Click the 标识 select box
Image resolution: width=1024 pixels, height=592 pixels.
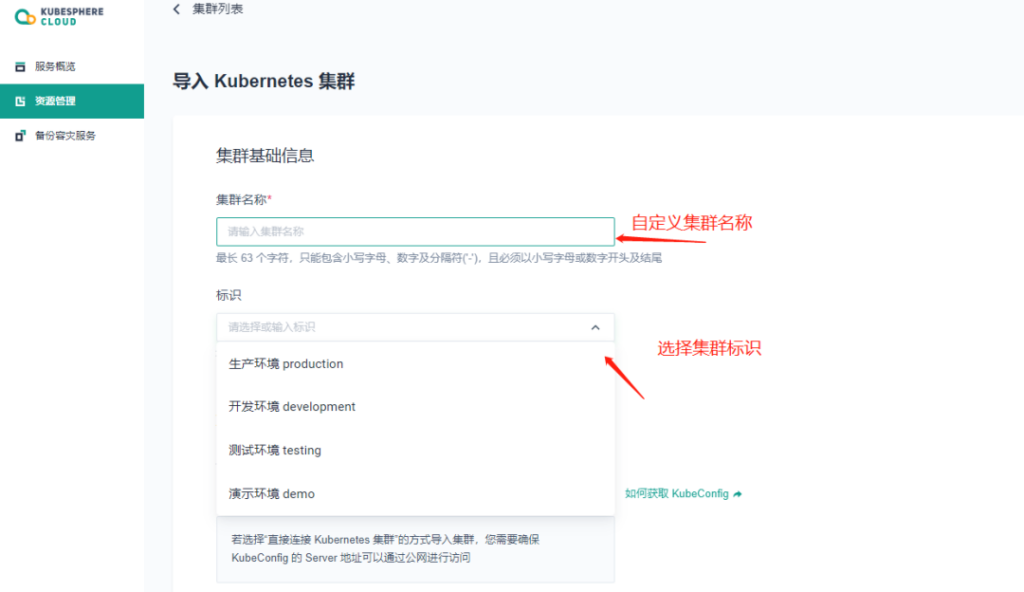(415, 327)
